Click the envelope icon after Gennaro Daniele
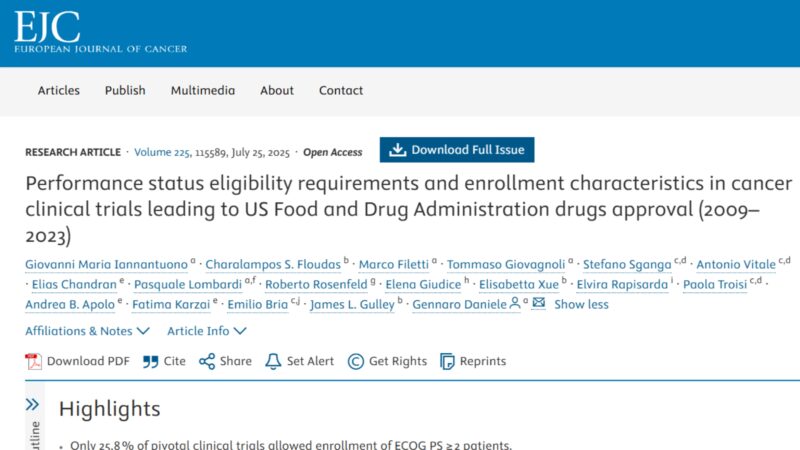The width and height of the screenshot is (800, 450). tap(538, 303)
